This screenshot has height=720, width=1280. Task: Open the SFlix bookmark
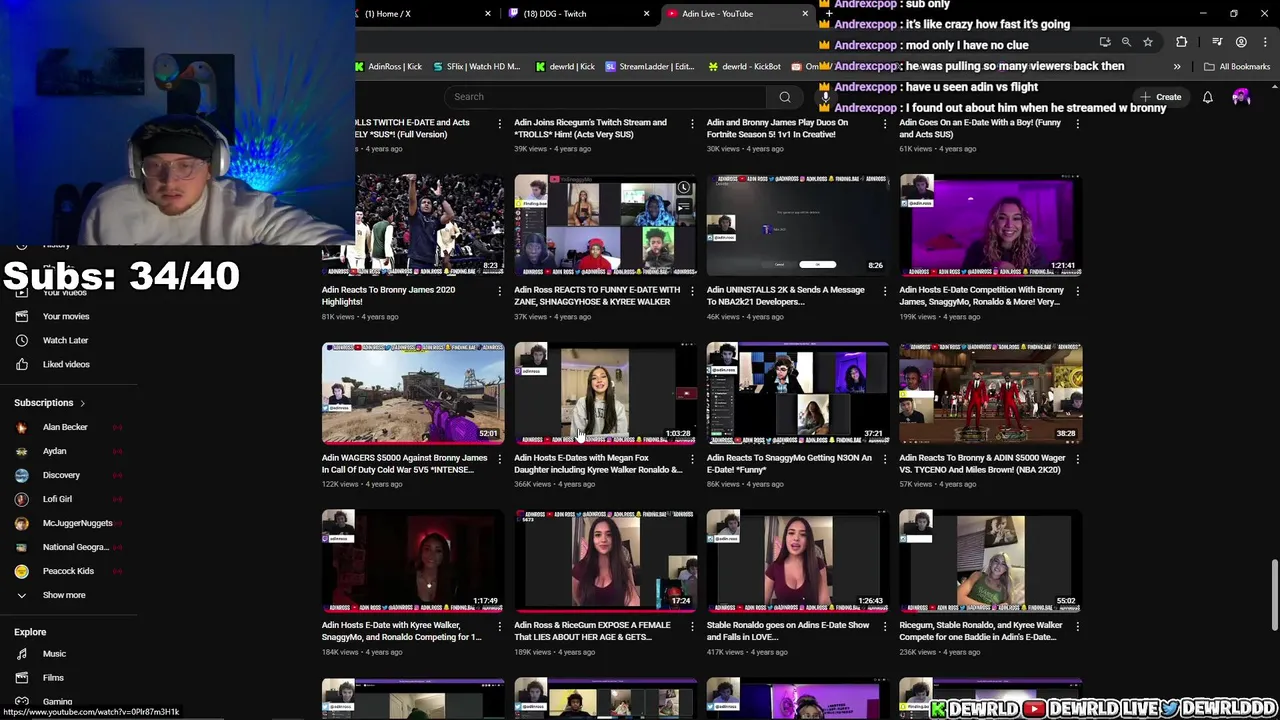pos(477,67)
